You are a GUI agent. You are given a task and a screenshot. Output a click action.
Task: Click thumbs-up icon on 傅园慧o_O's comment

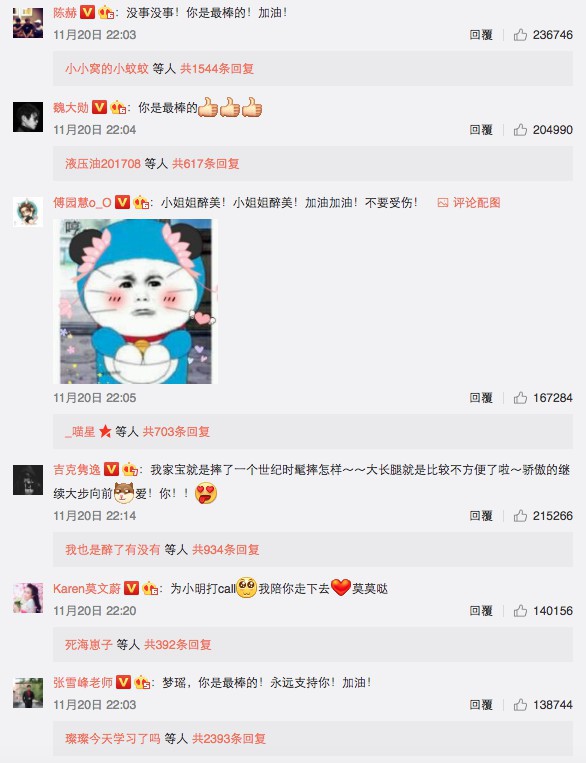click(520, 398)
